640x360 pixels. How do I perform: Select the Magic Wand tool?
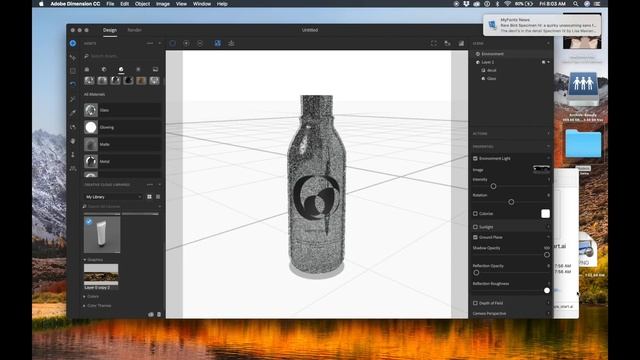pos(73,99)
